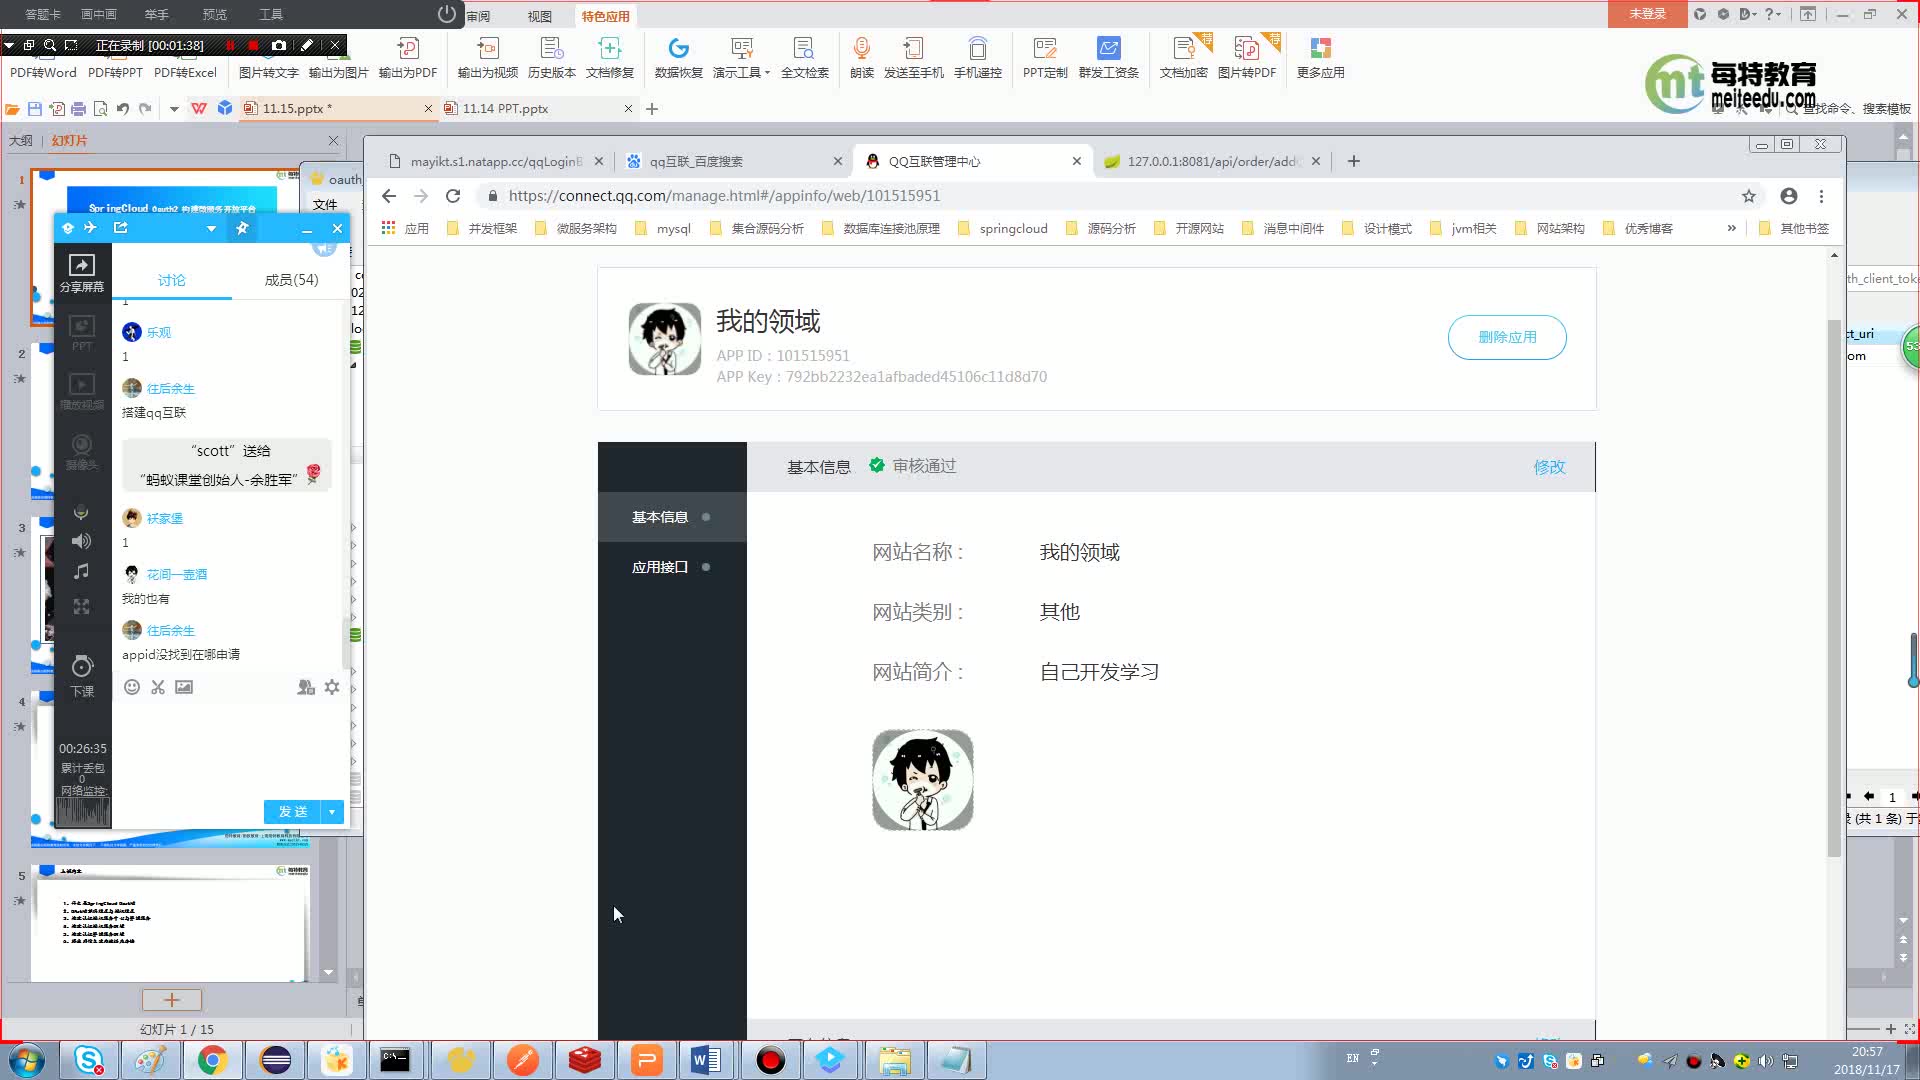Open 群发工资条 tool
The height and width of the screenshot is (1080, 1920).
tap(1109, 58)
